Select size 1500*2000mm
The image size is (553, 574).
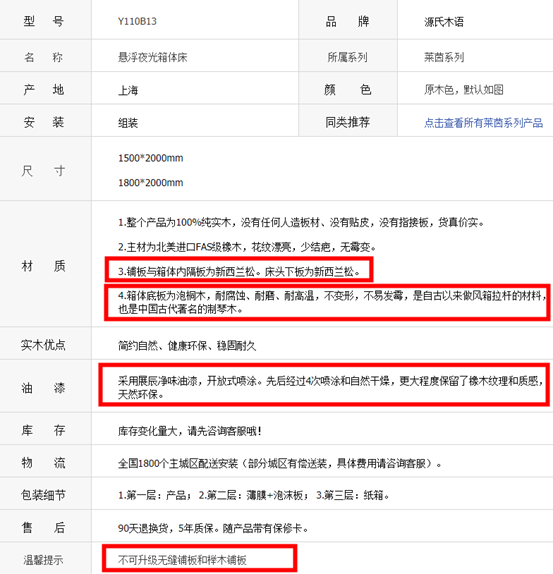(x=150, y=158)
